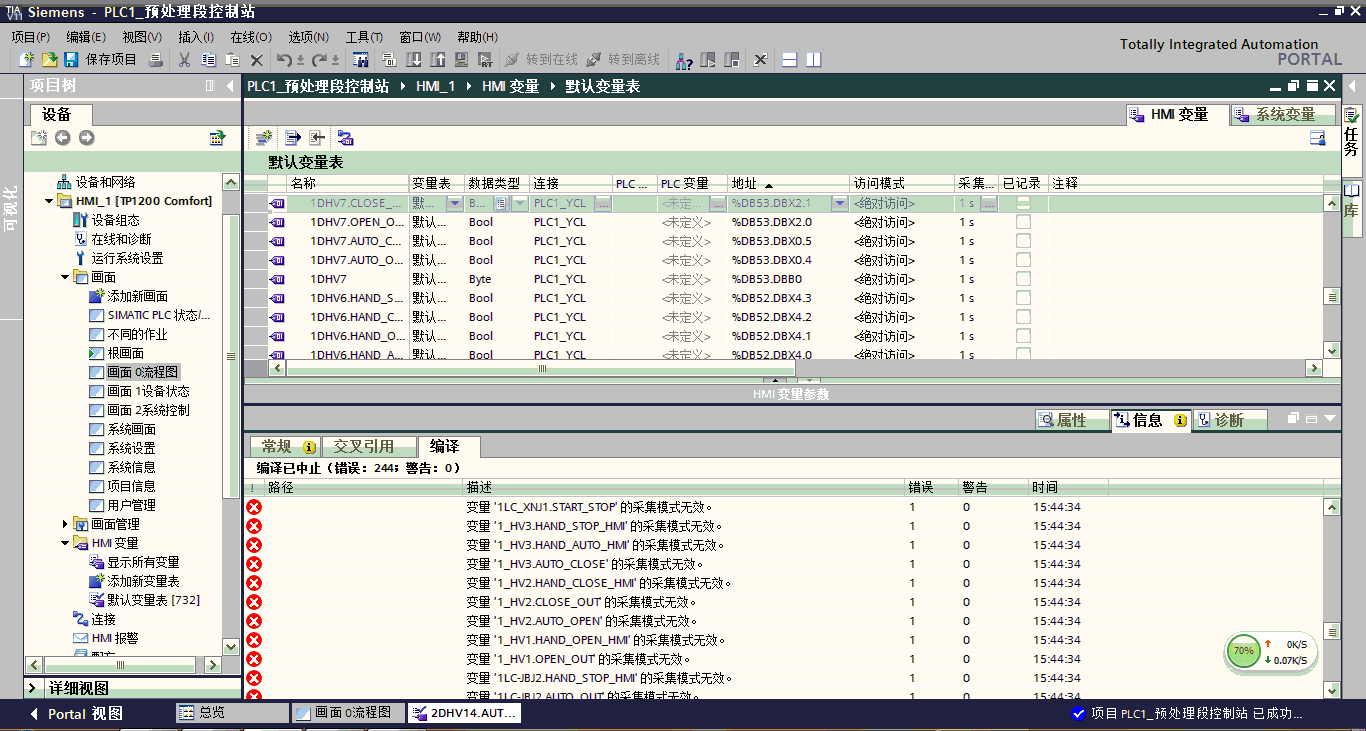Viewport: 1366px width, 731px height.
Task: Expand the 详细视图 panel
Action: [x=33, y=688]
